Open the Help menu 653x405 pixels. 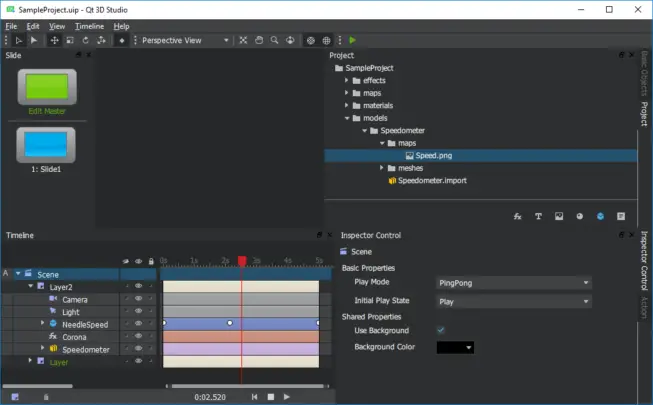[x=121, y=26]
